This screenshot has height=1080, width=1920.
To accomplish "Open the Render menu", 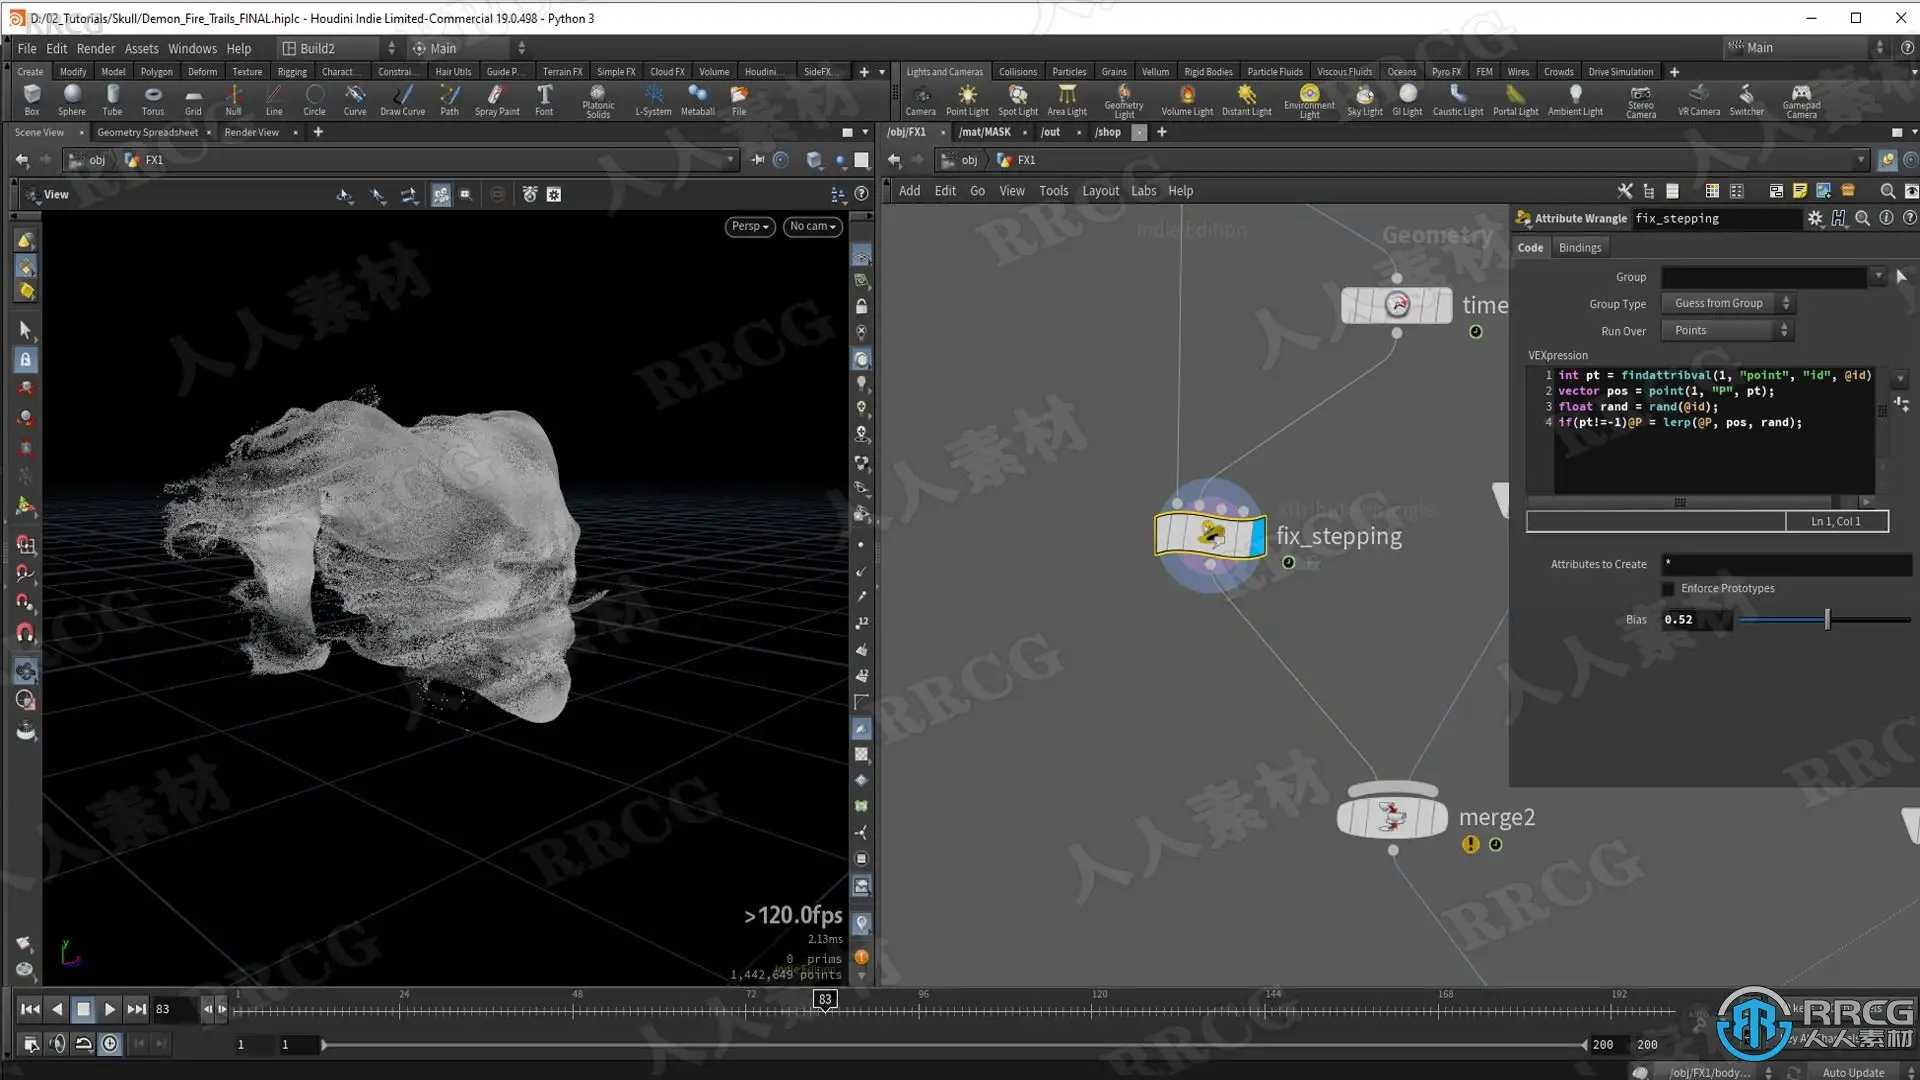I will pos(95,48).
